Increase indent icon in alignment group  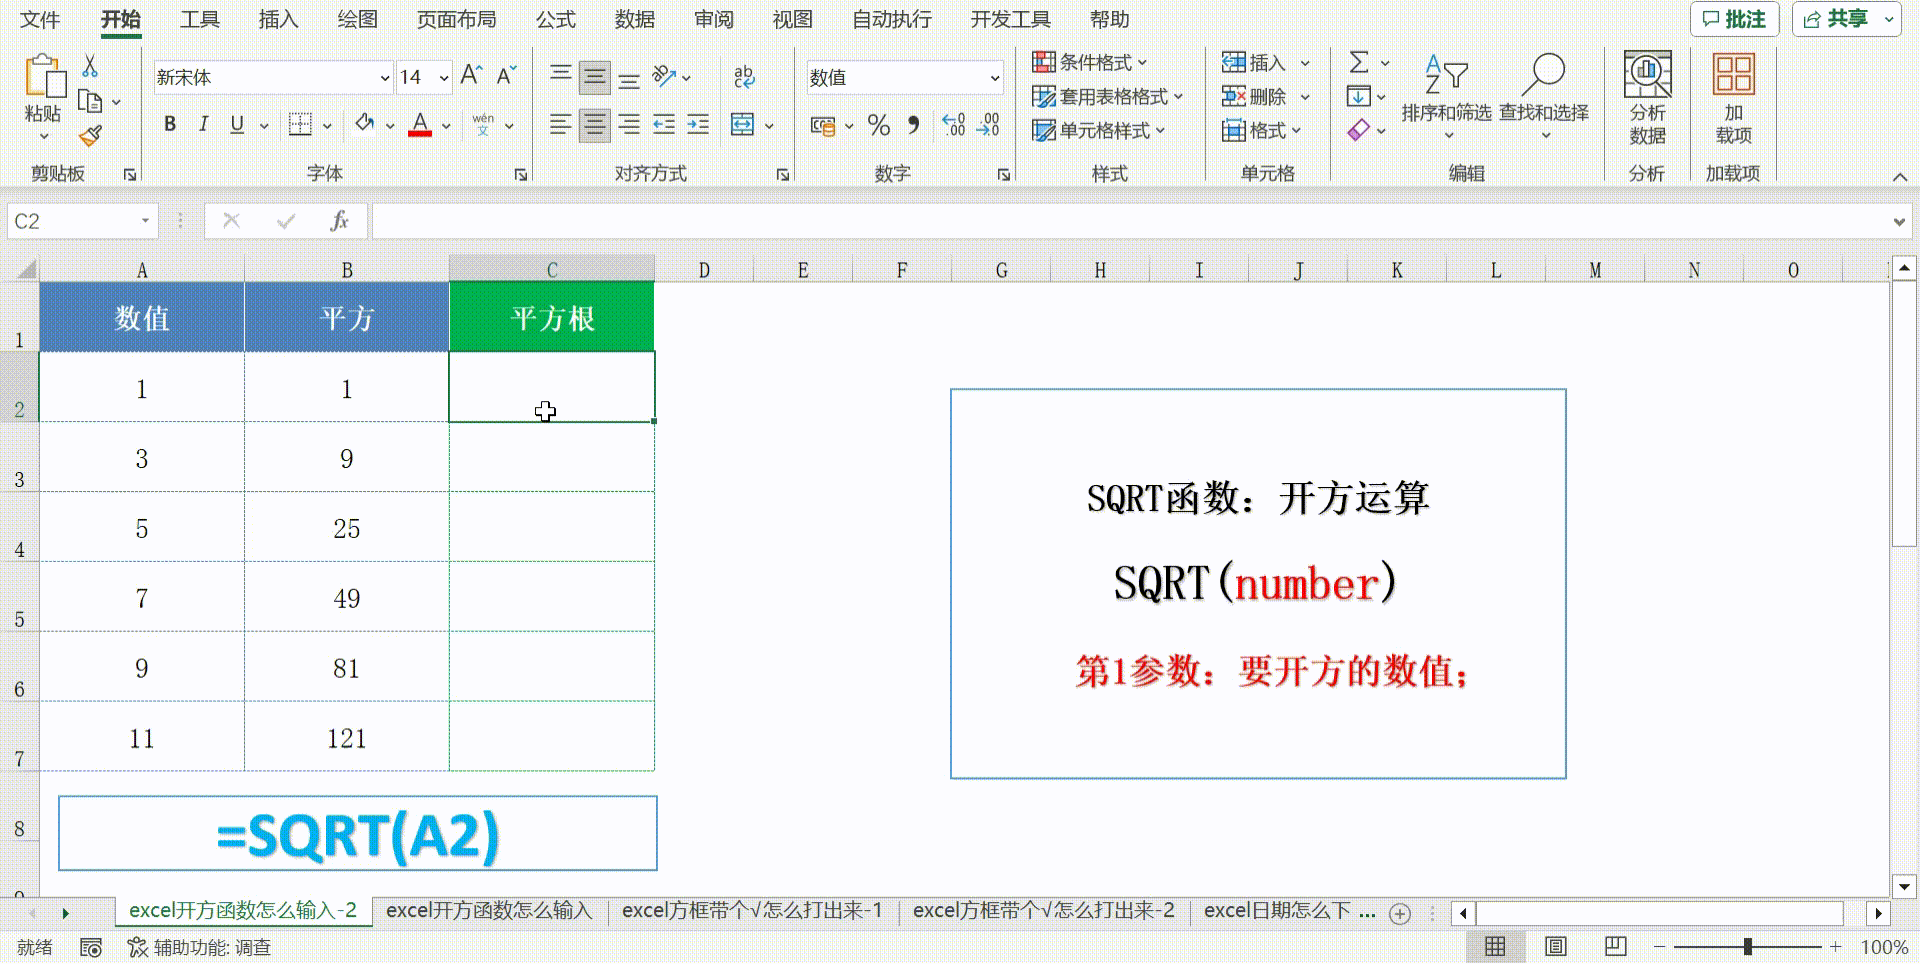click(698, 124)
